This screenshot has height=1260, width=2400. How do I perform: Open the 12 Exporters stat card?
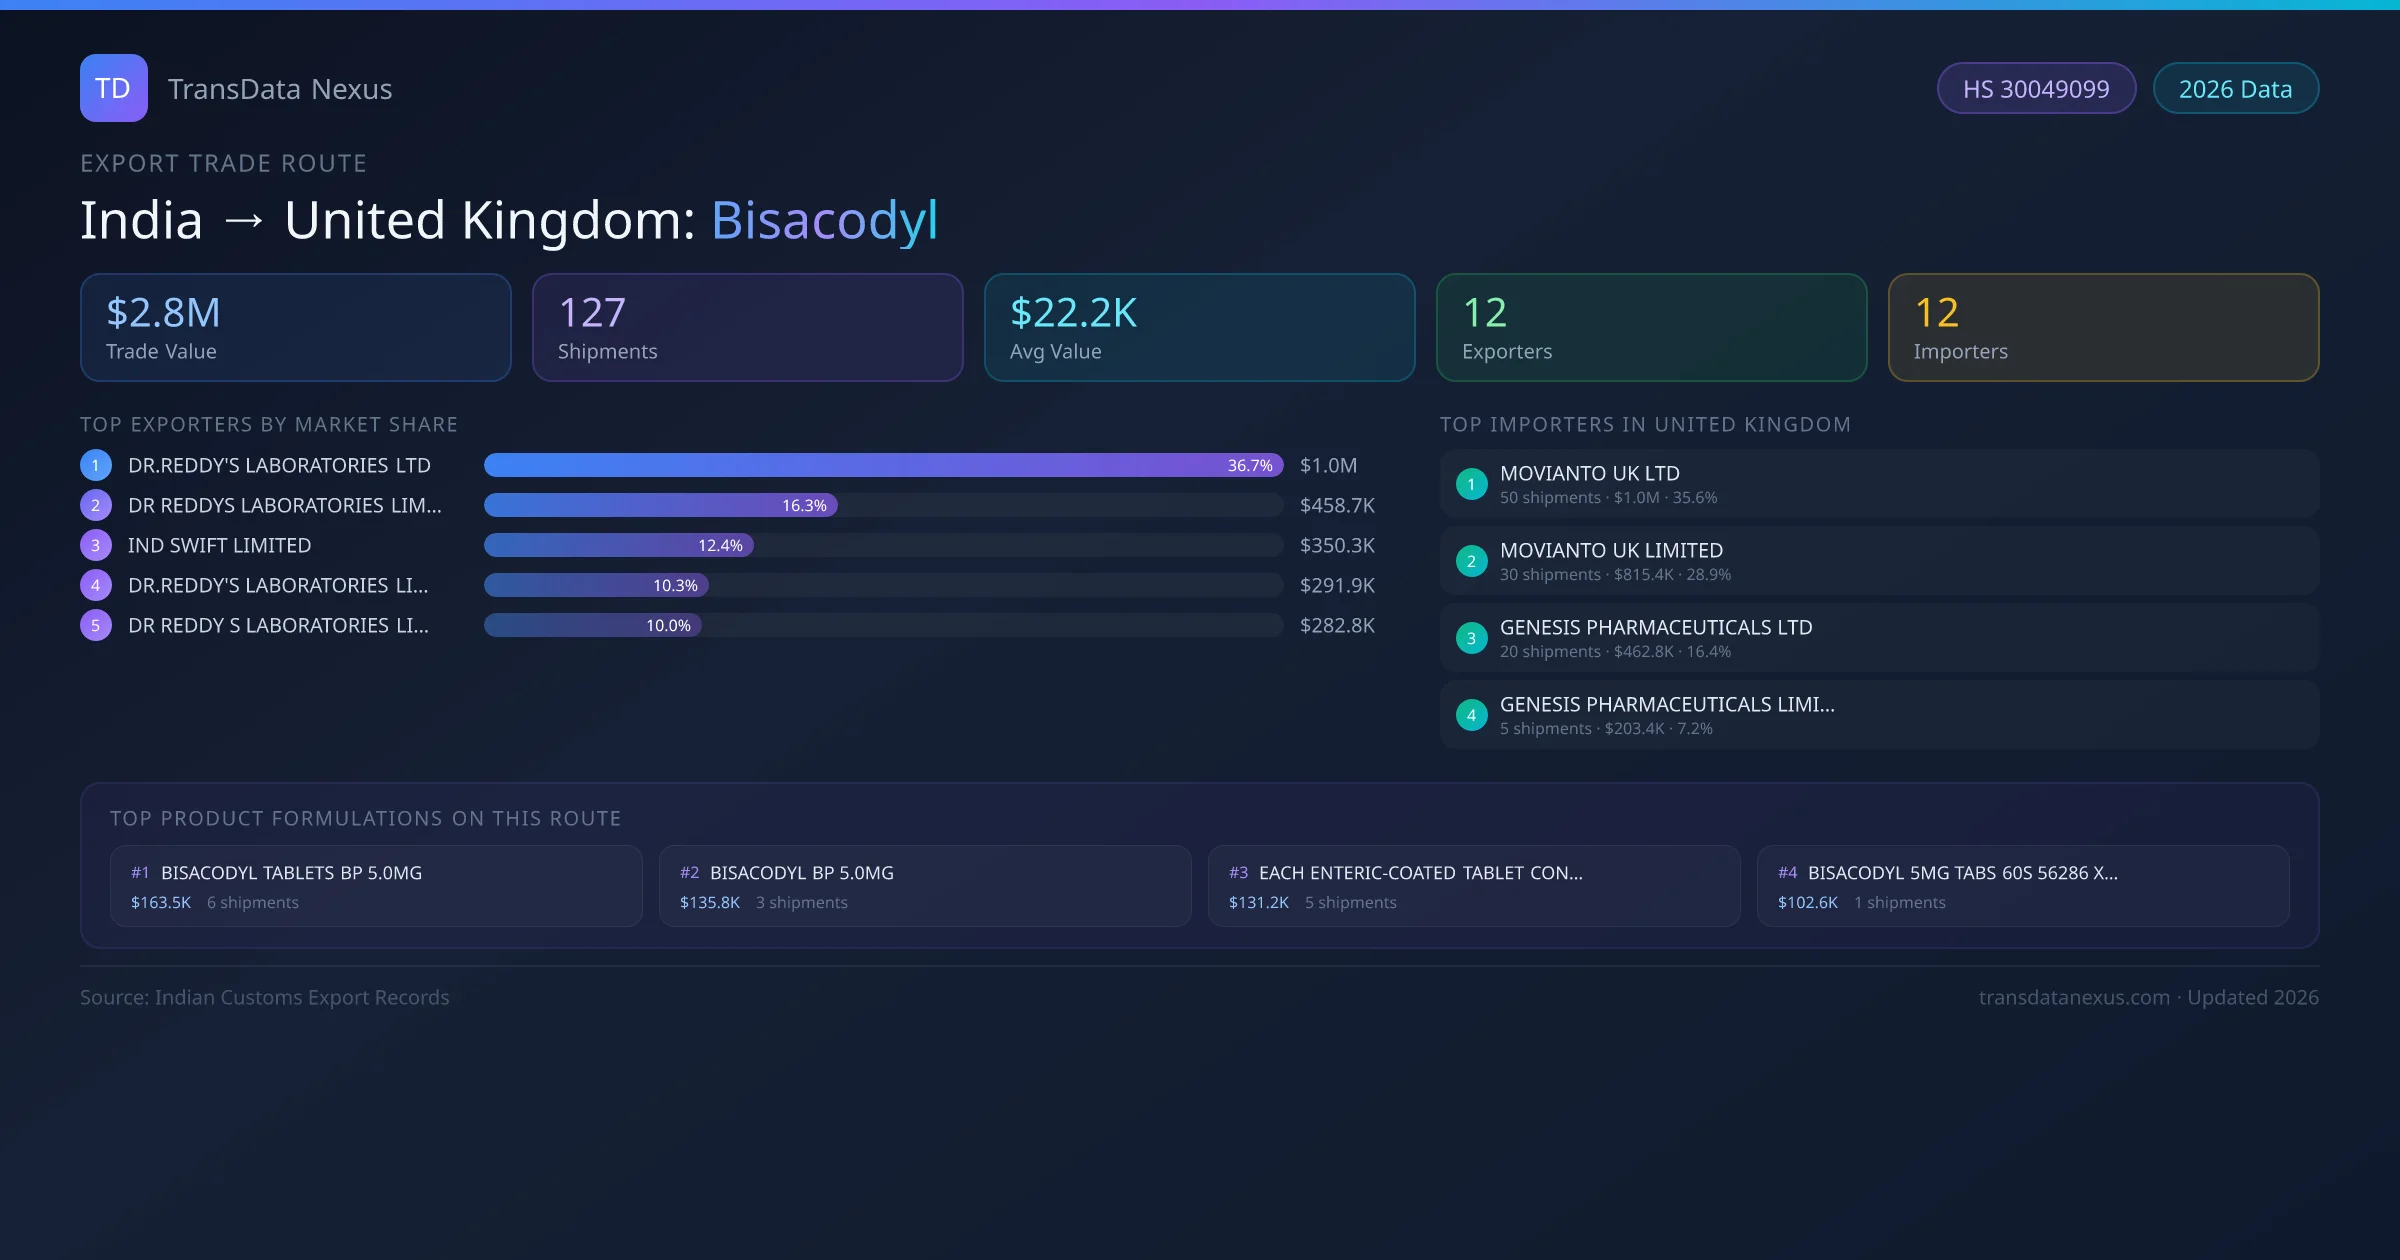(1651, 327)
